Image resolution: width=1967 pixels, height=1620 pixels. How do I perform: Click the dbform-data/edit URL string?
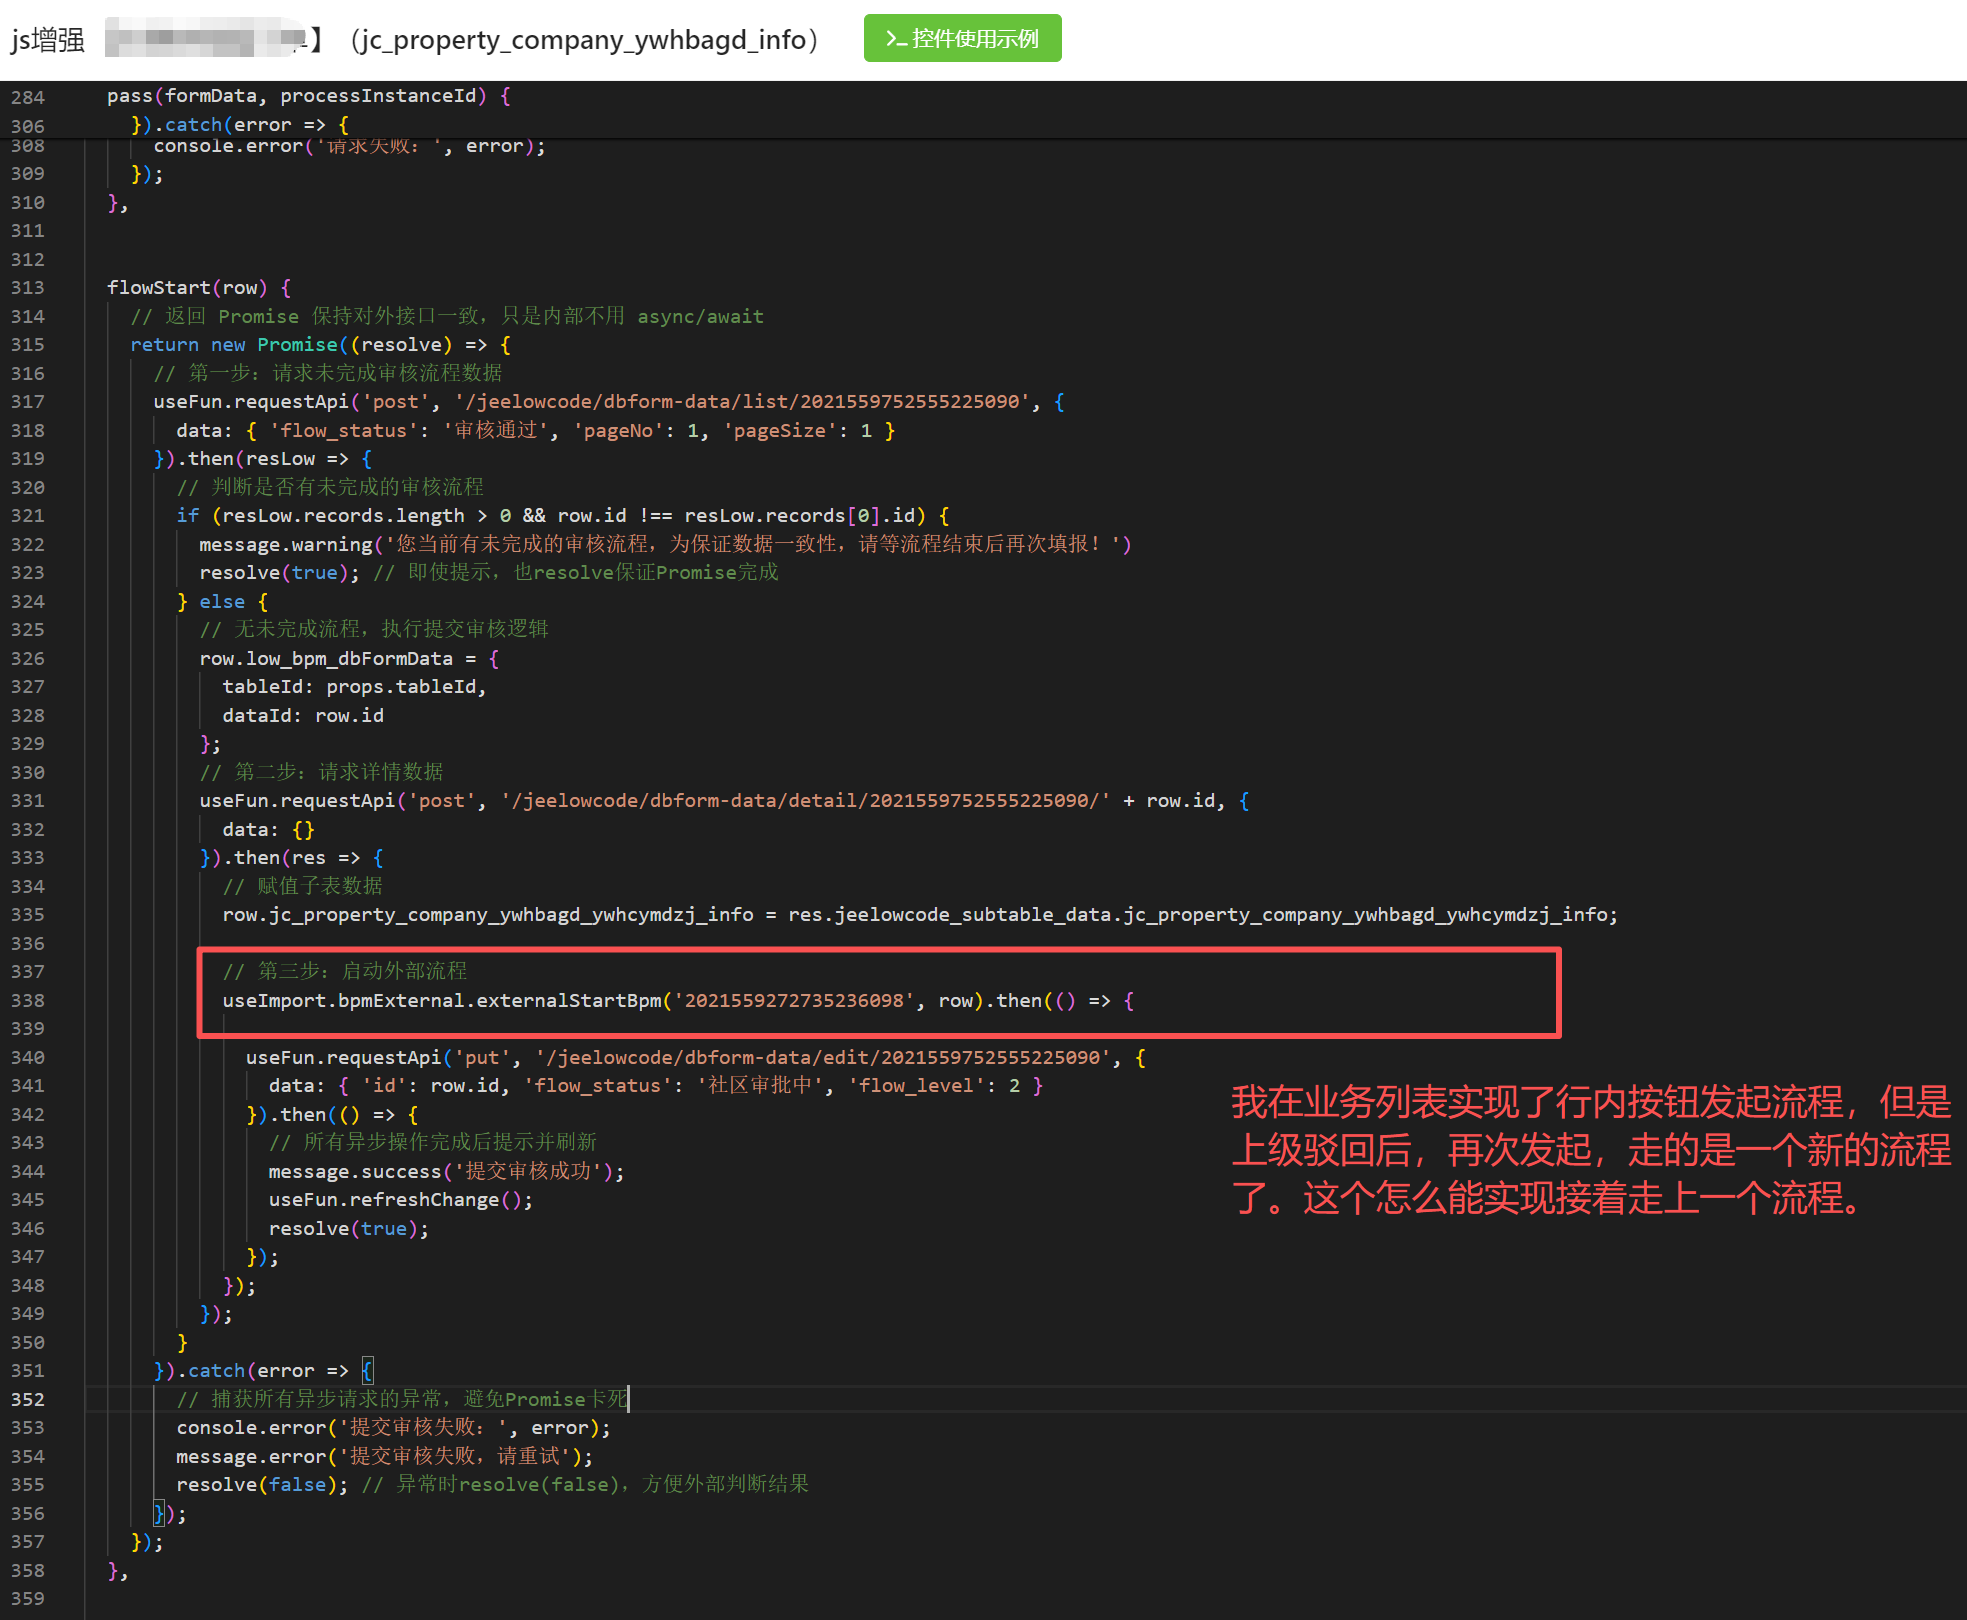[x=822, y=1058]
